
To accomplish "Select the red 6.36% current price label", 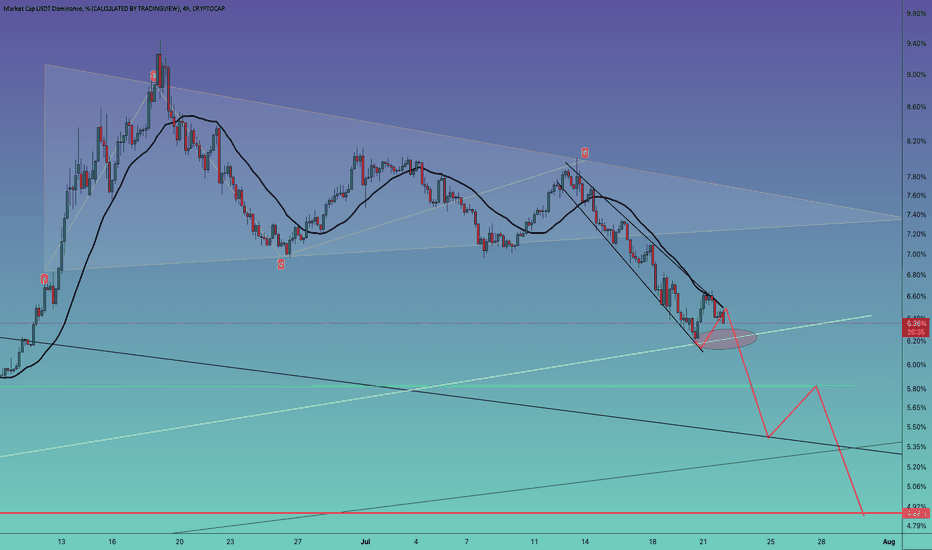I will click(916, 328).
